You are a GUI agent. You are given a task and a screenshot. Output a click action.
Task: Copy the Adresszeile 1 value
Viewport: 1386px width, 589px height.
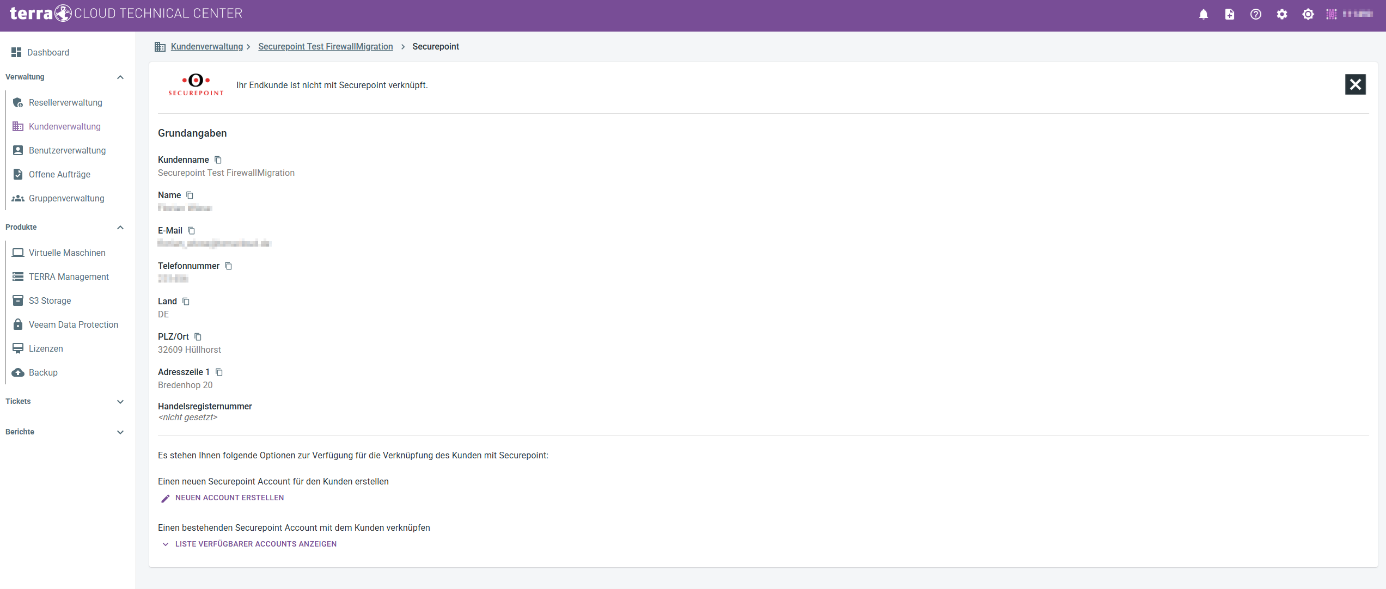click(219, 372)
